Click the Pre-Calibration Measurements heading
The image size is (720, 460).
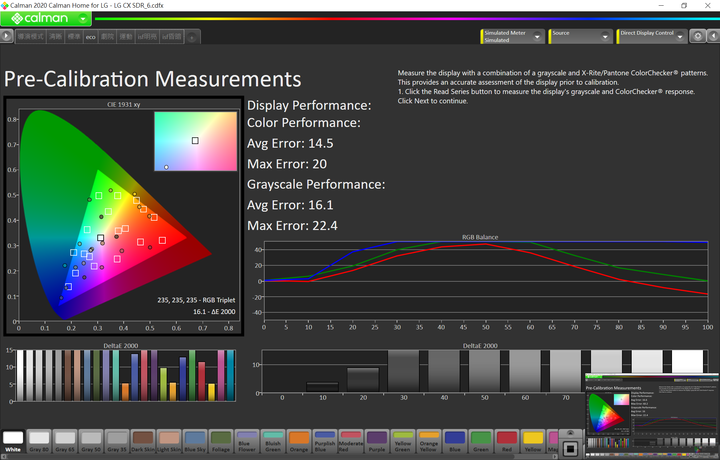[x=152, y=79]
